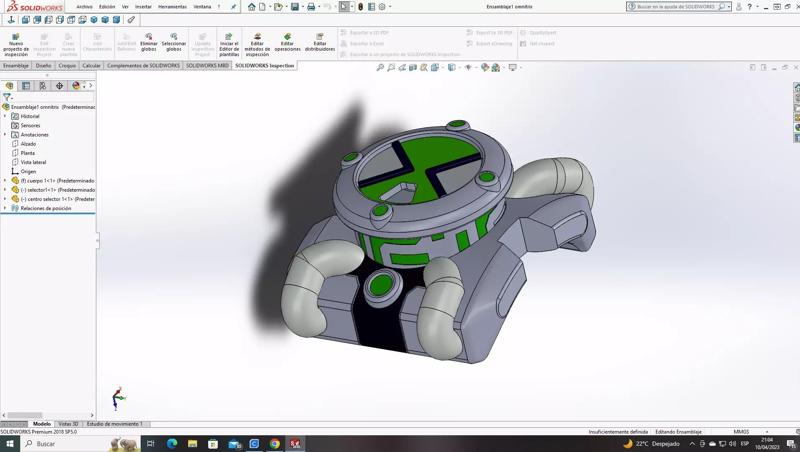
Task: Expand the Historial tree node
Action: tap(5, 116)
